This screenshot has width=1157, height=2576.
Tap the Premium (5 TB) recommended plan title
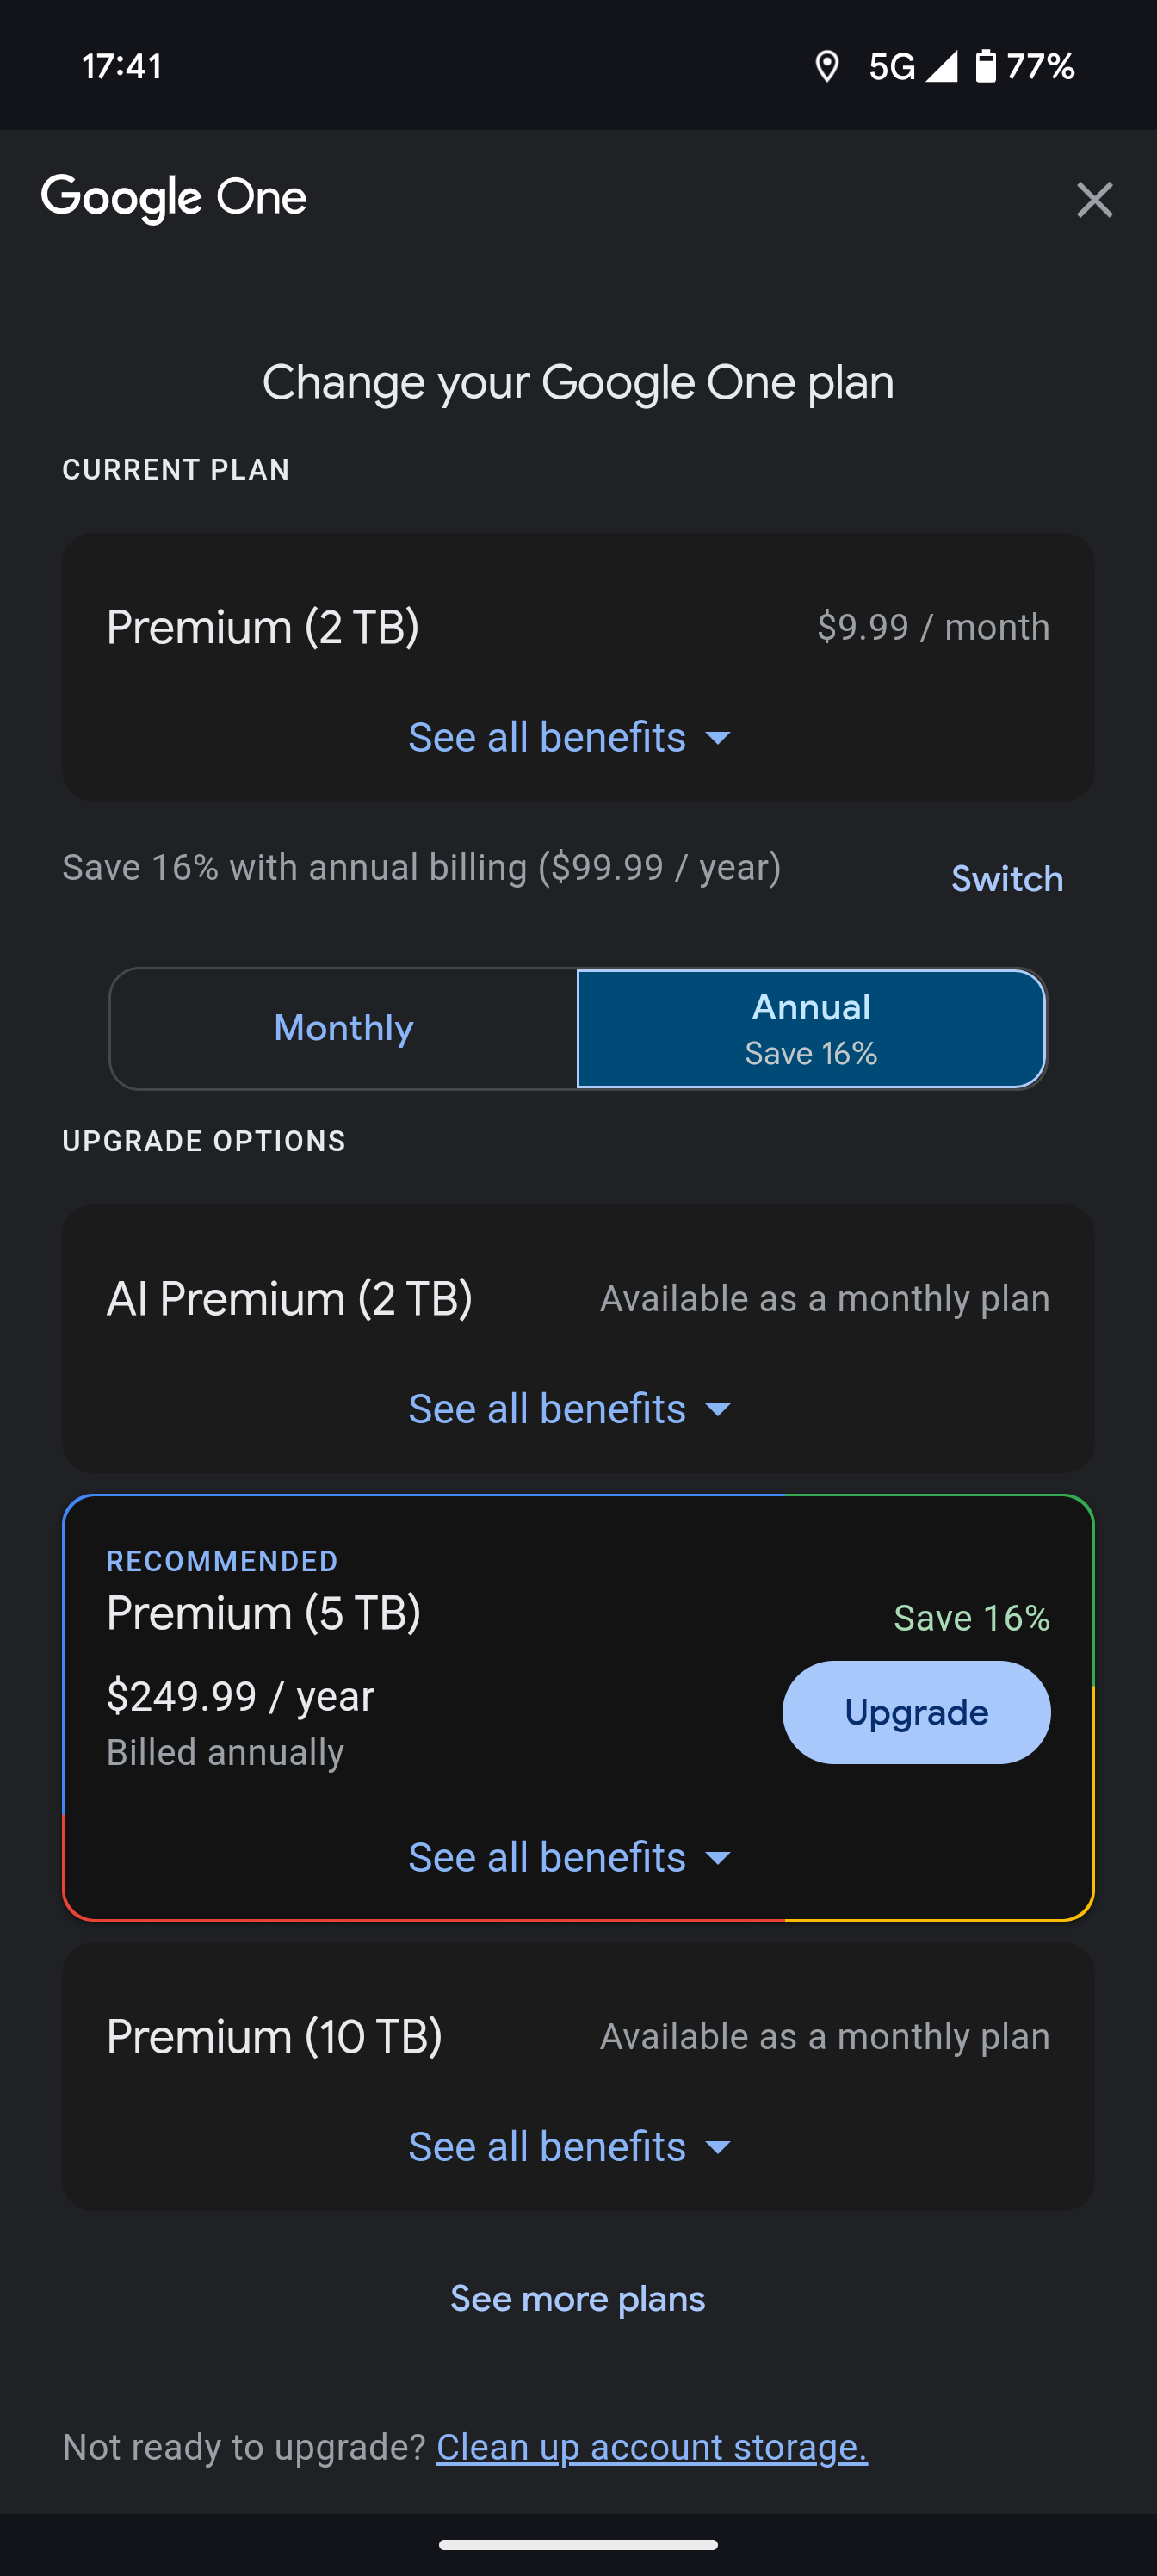click(x=263, y=1613)
